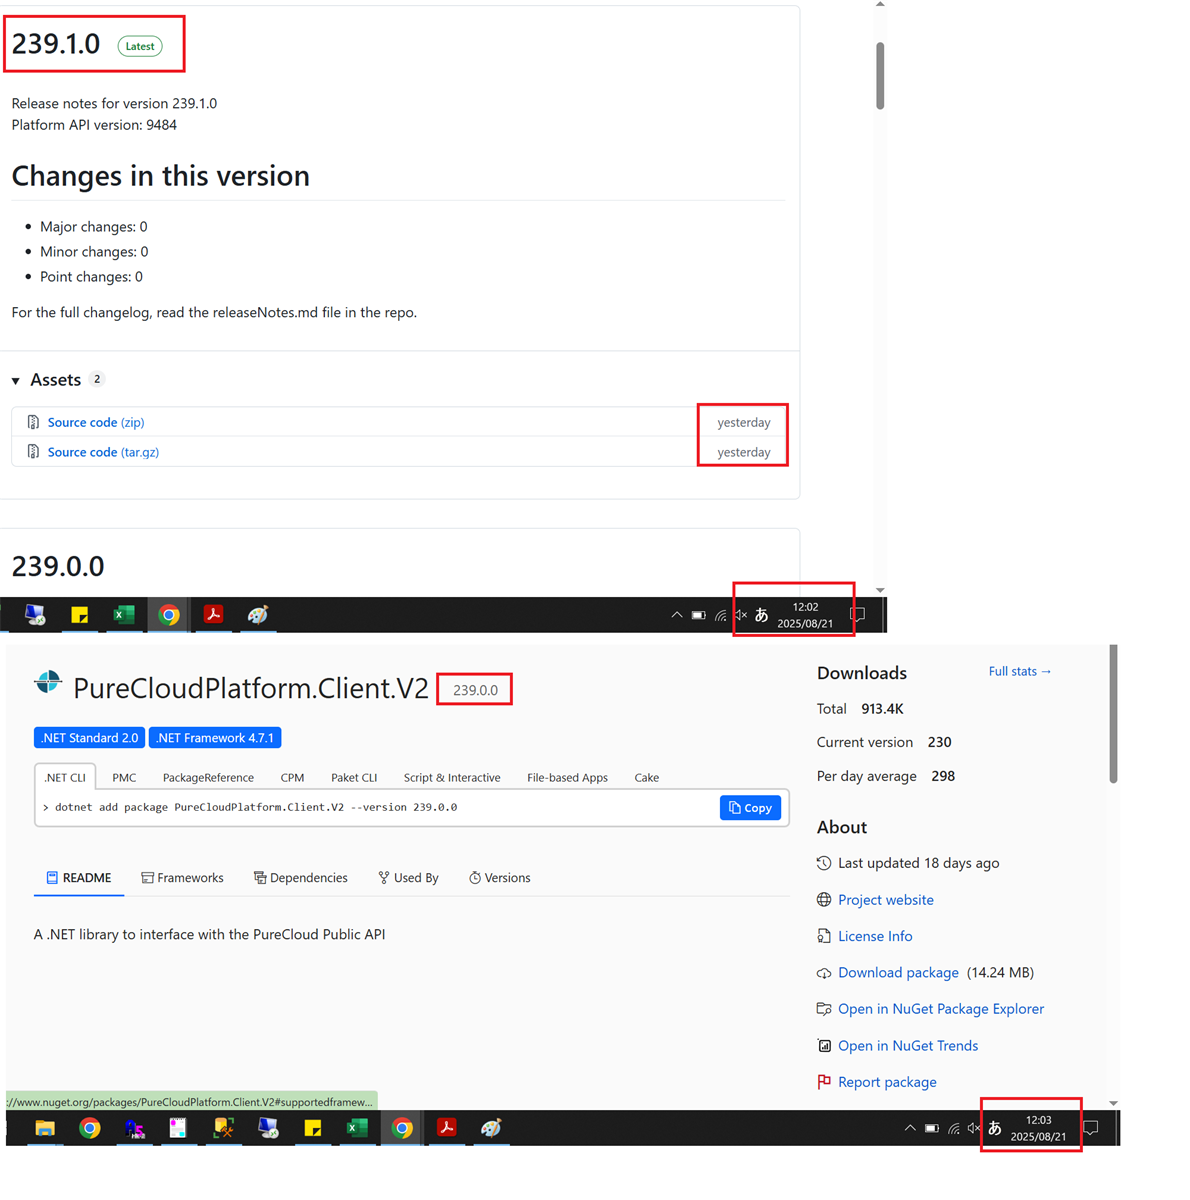
Task: Select the PMC tab
Action: pos(124,777)
